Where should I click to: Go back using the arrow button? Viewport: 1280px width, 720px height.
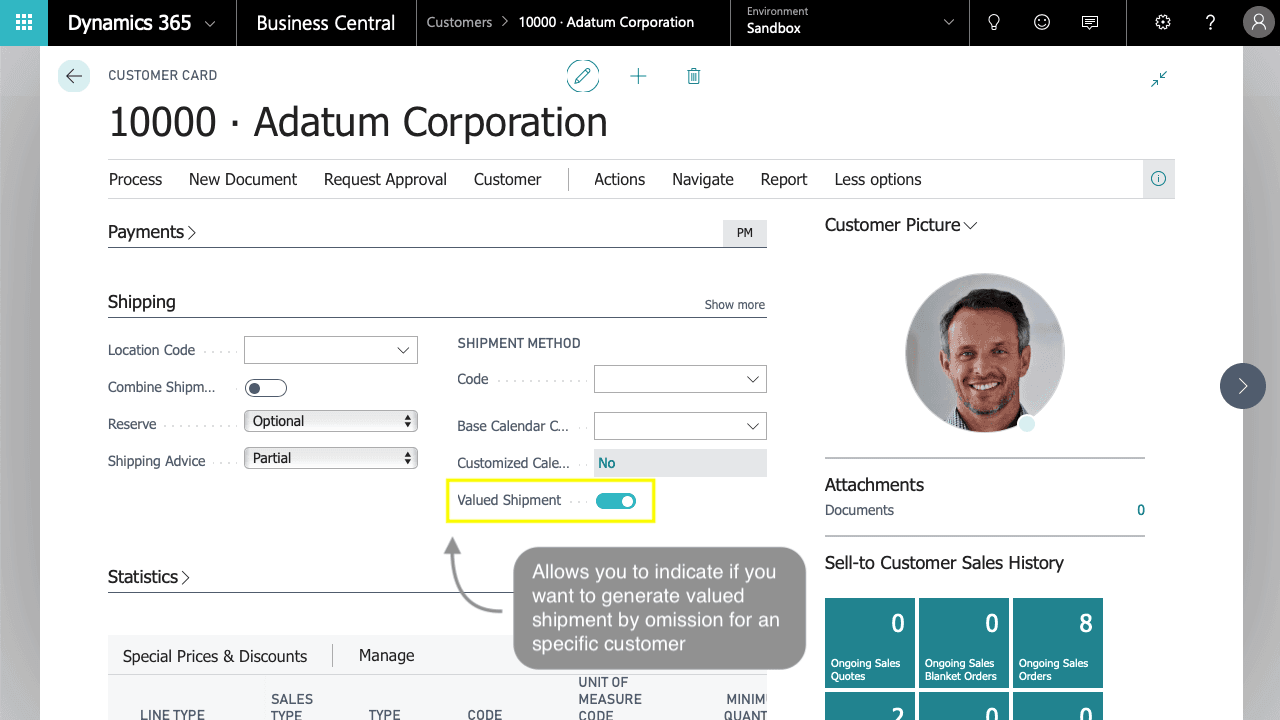(x=74, y=76)
